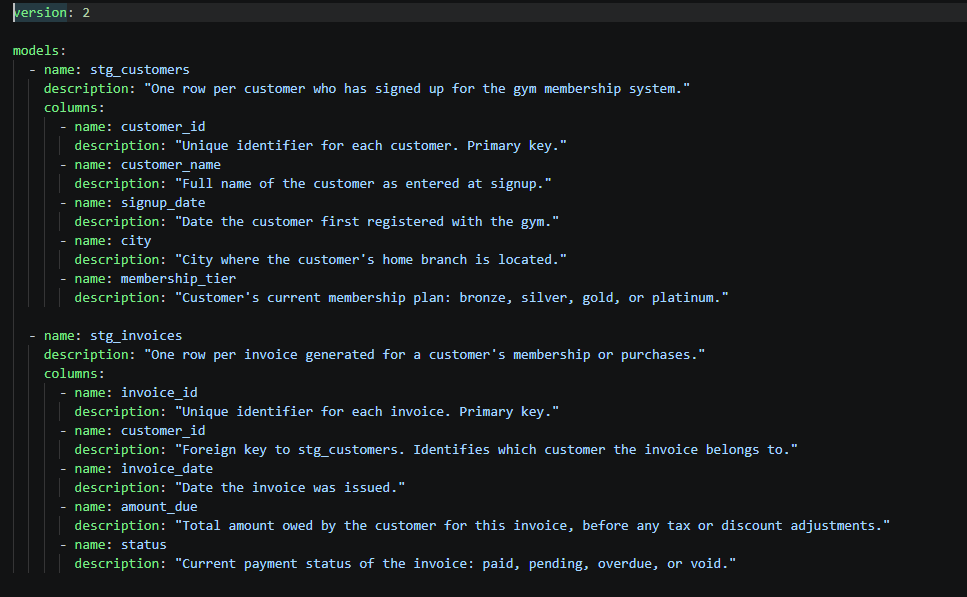Click the text 'City where the customer's home branch is located.'

click(x=371, y=260)
